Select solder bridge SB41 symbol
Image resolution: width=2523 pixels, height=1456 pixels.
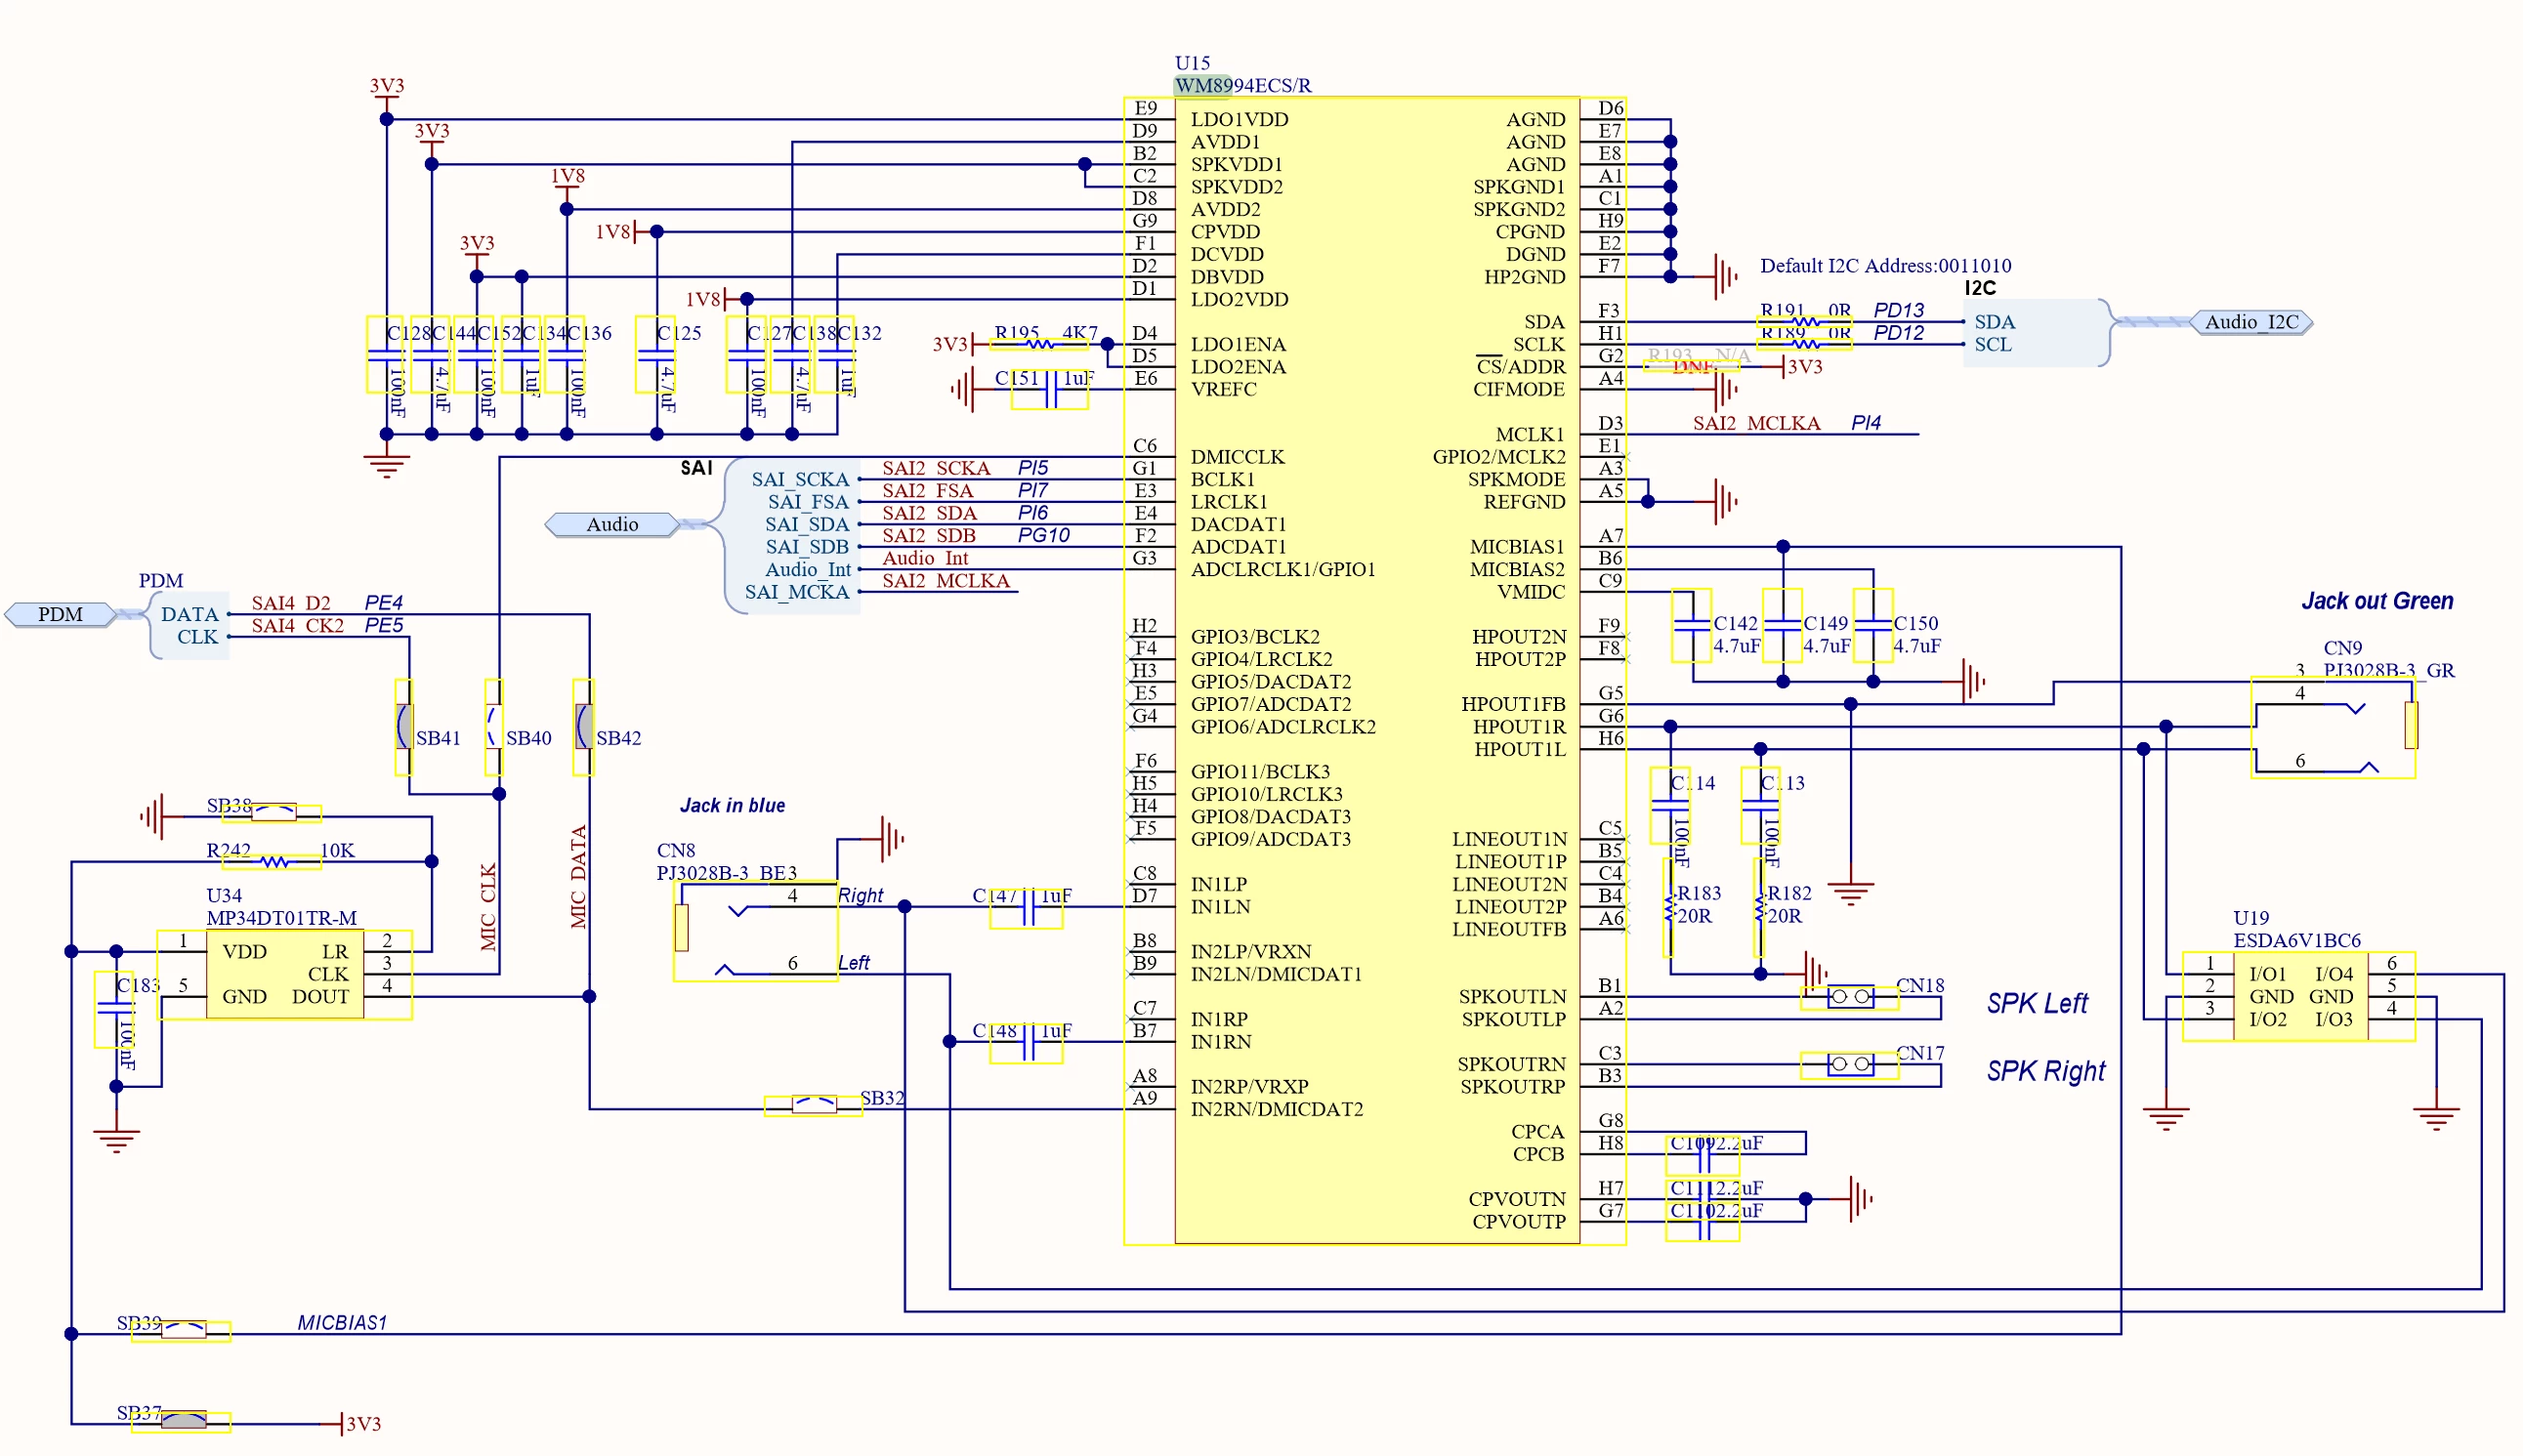pos(404,727)
